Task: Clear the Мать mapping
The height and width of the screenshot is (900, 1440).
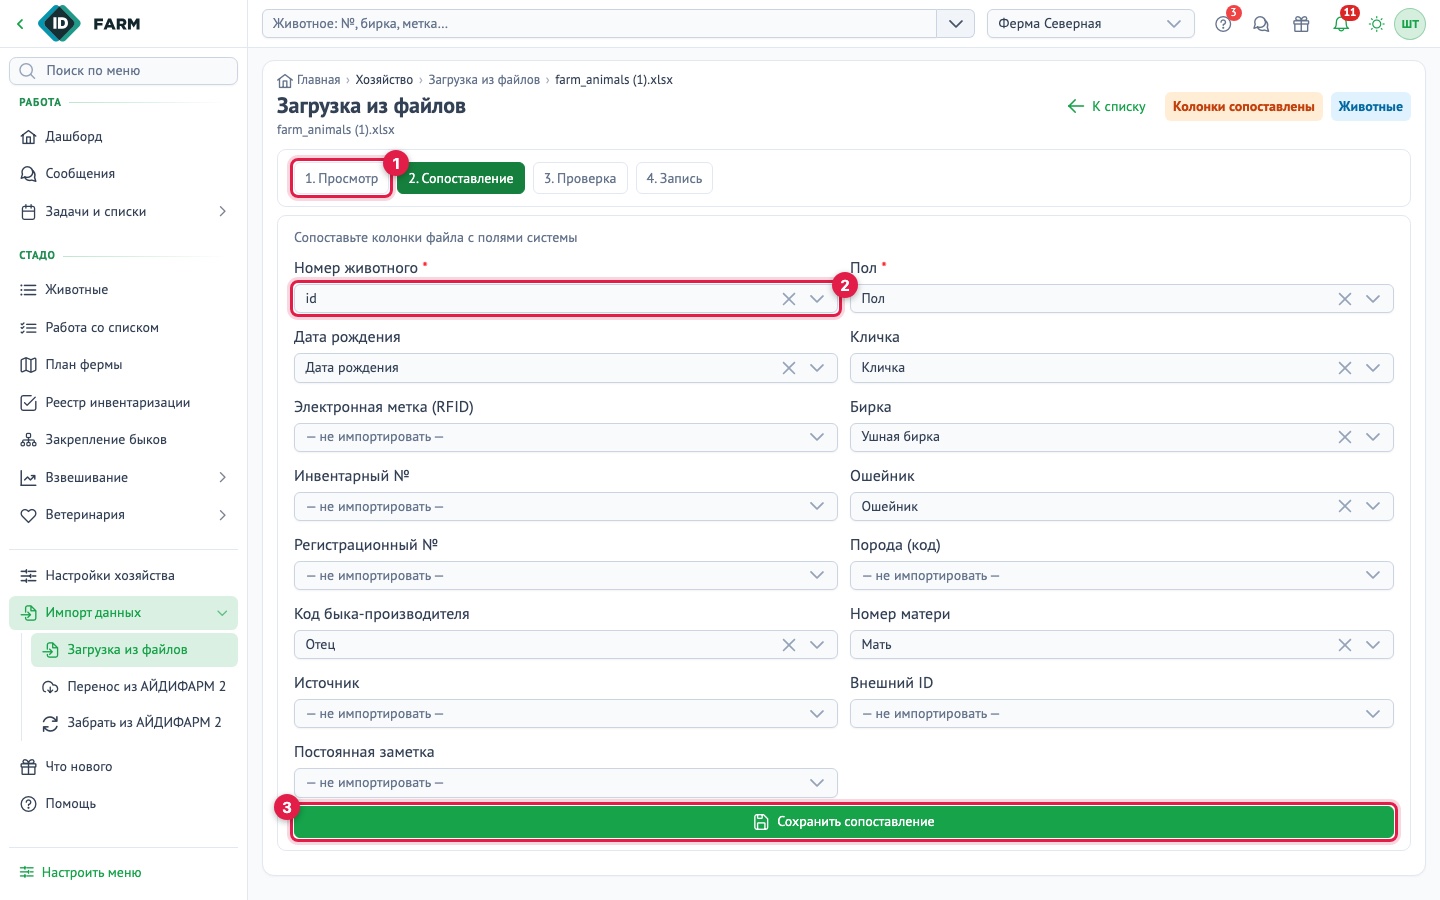Action: point(1345,645)
